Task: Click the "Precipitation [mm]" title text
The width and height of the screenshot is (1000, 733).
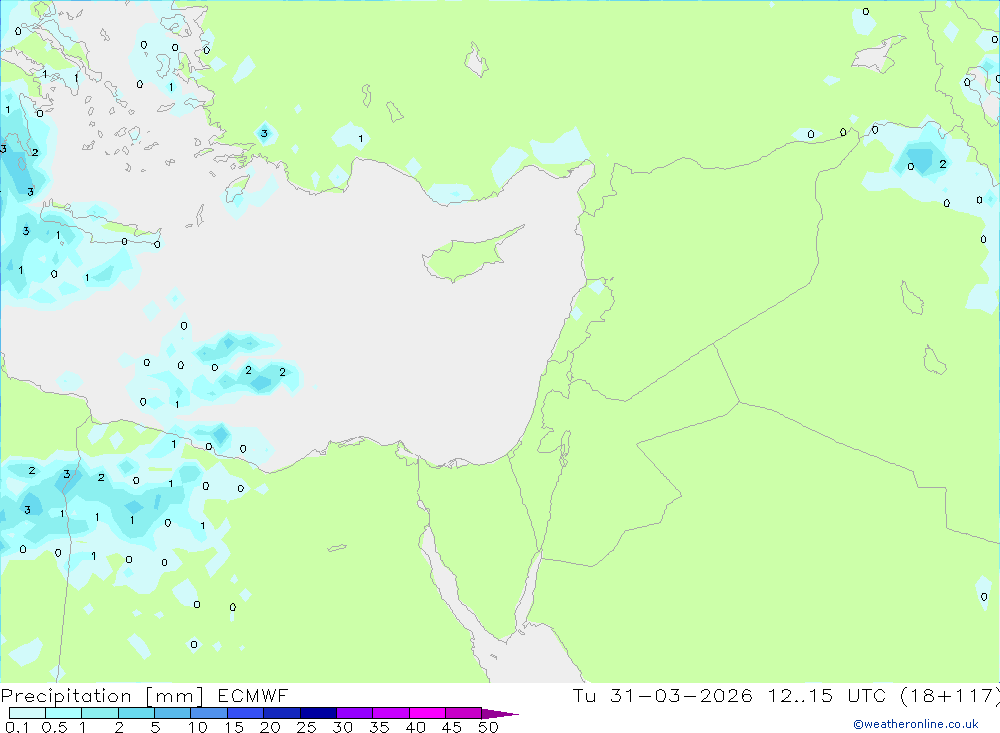Action: coord(102,696)
